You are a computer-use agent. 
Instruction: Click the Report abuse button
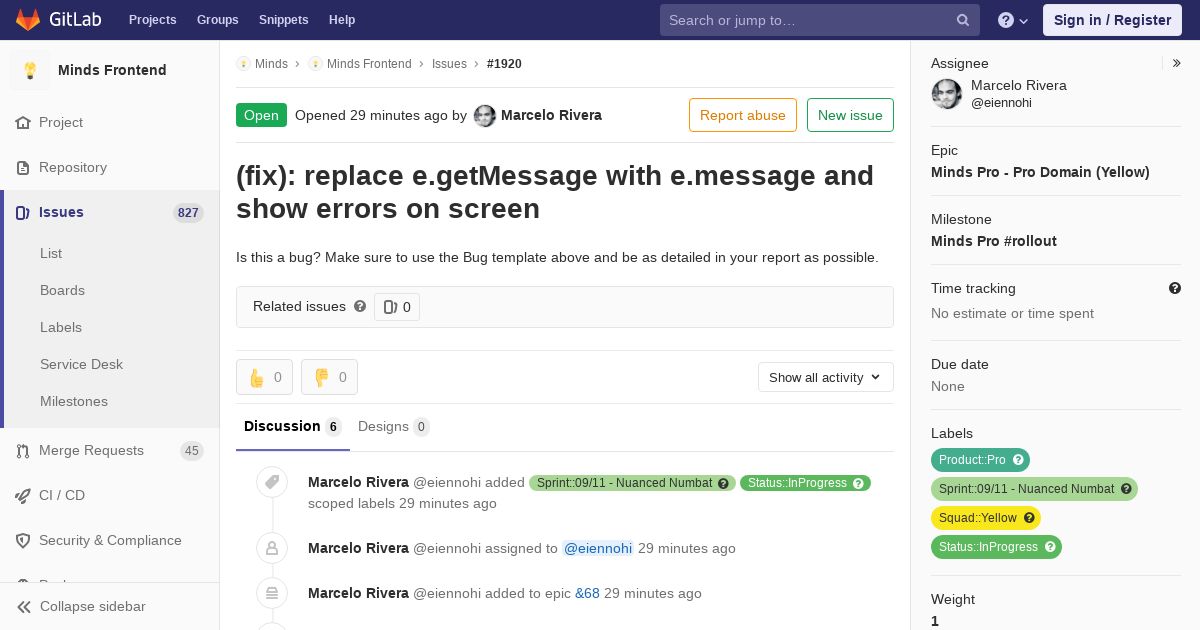point(743,115)
